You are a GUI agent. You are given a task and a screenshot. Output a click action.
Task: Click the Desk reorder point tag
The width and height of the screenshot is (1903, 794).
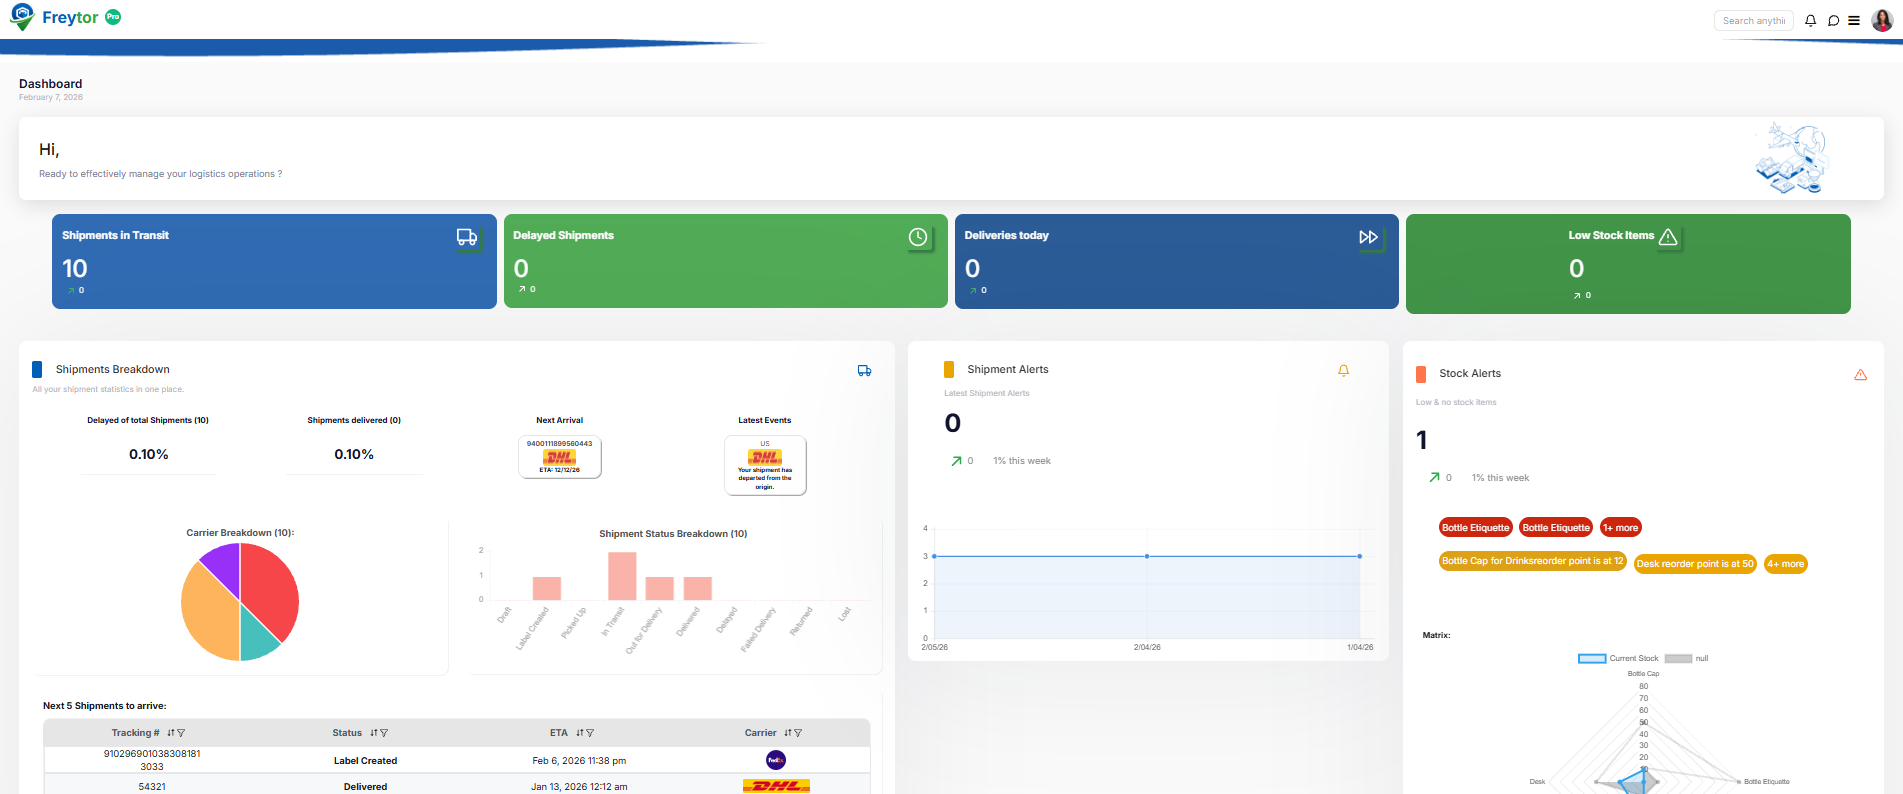[1695, 564]
